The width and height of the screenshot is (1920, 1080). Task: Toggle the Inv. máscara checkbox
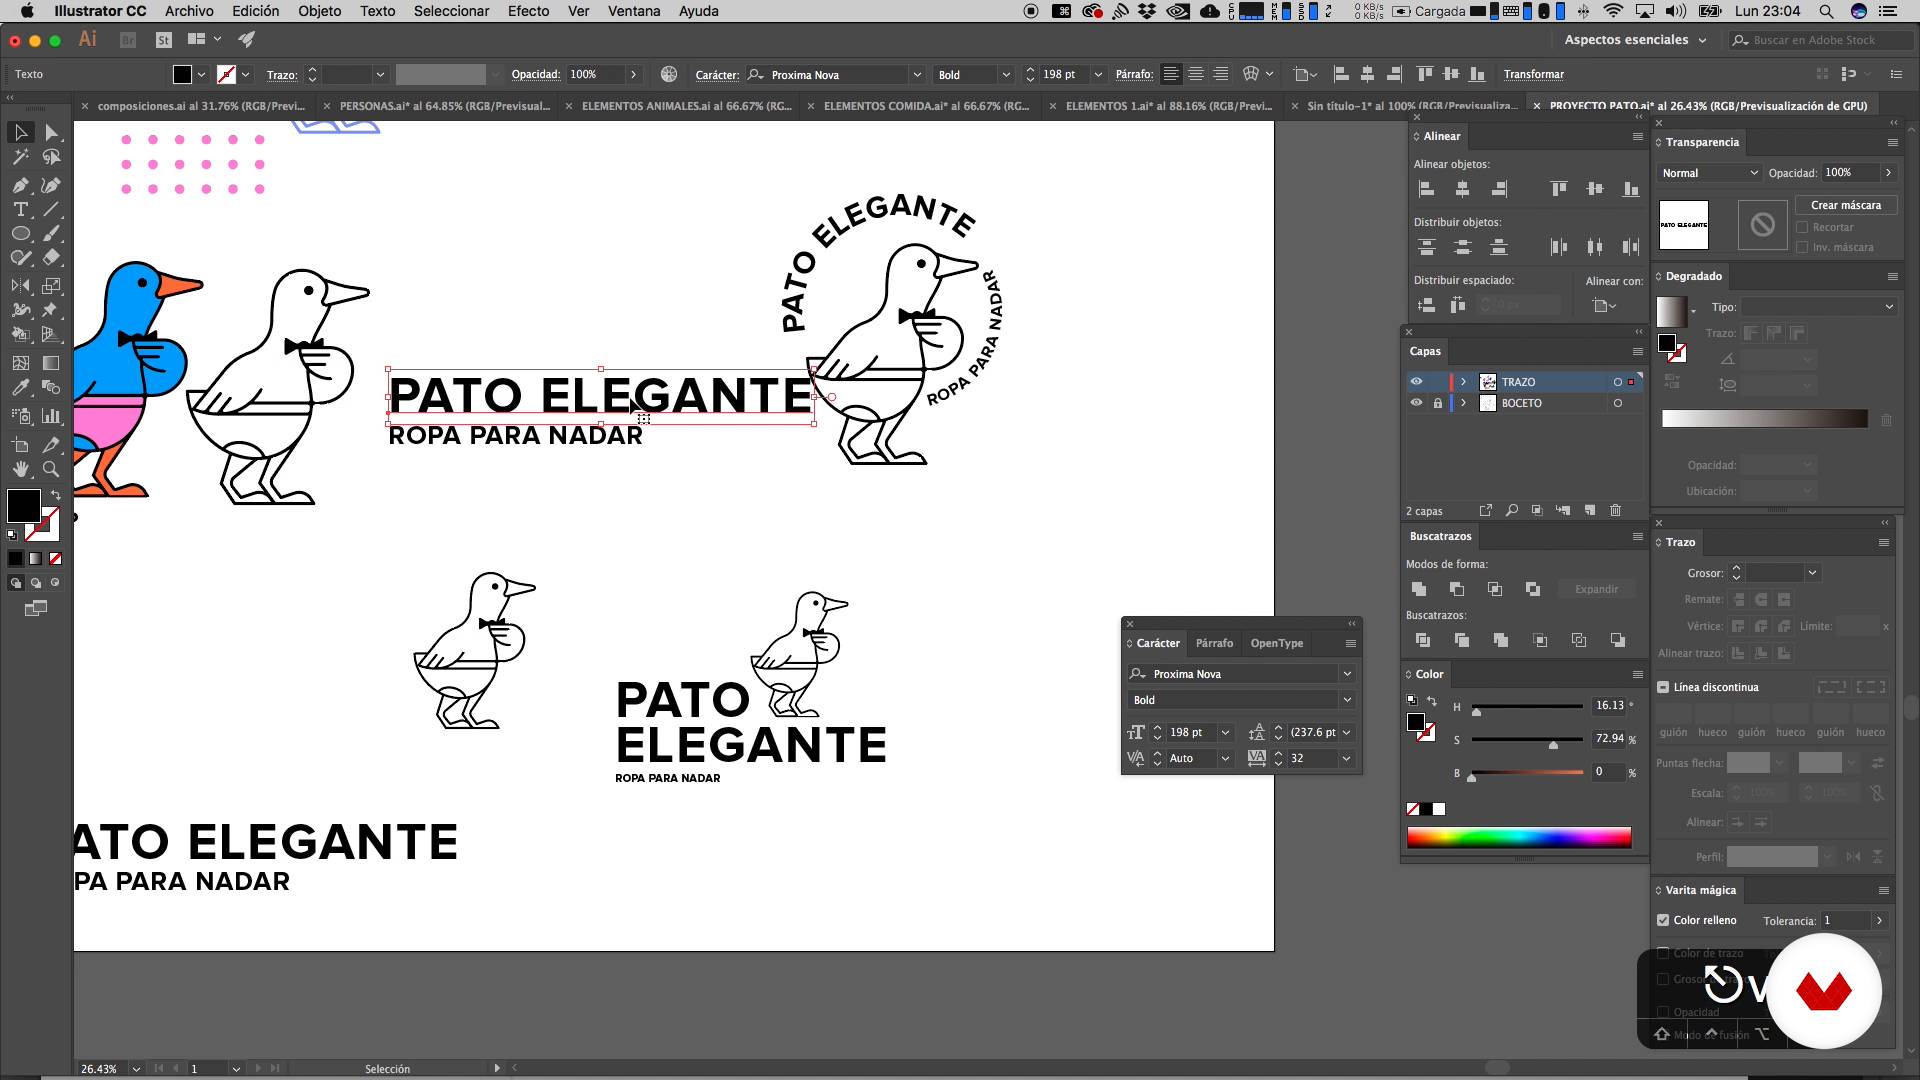(1802, 247)
